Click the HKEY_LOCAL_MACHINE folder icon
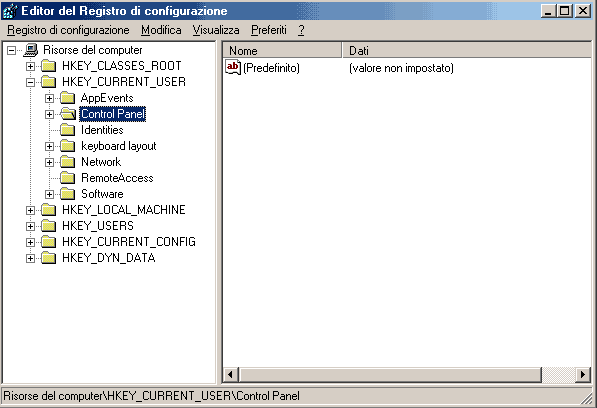Image resolution: width=597 pixels, height=408 pixels. [x=49, y=210]
